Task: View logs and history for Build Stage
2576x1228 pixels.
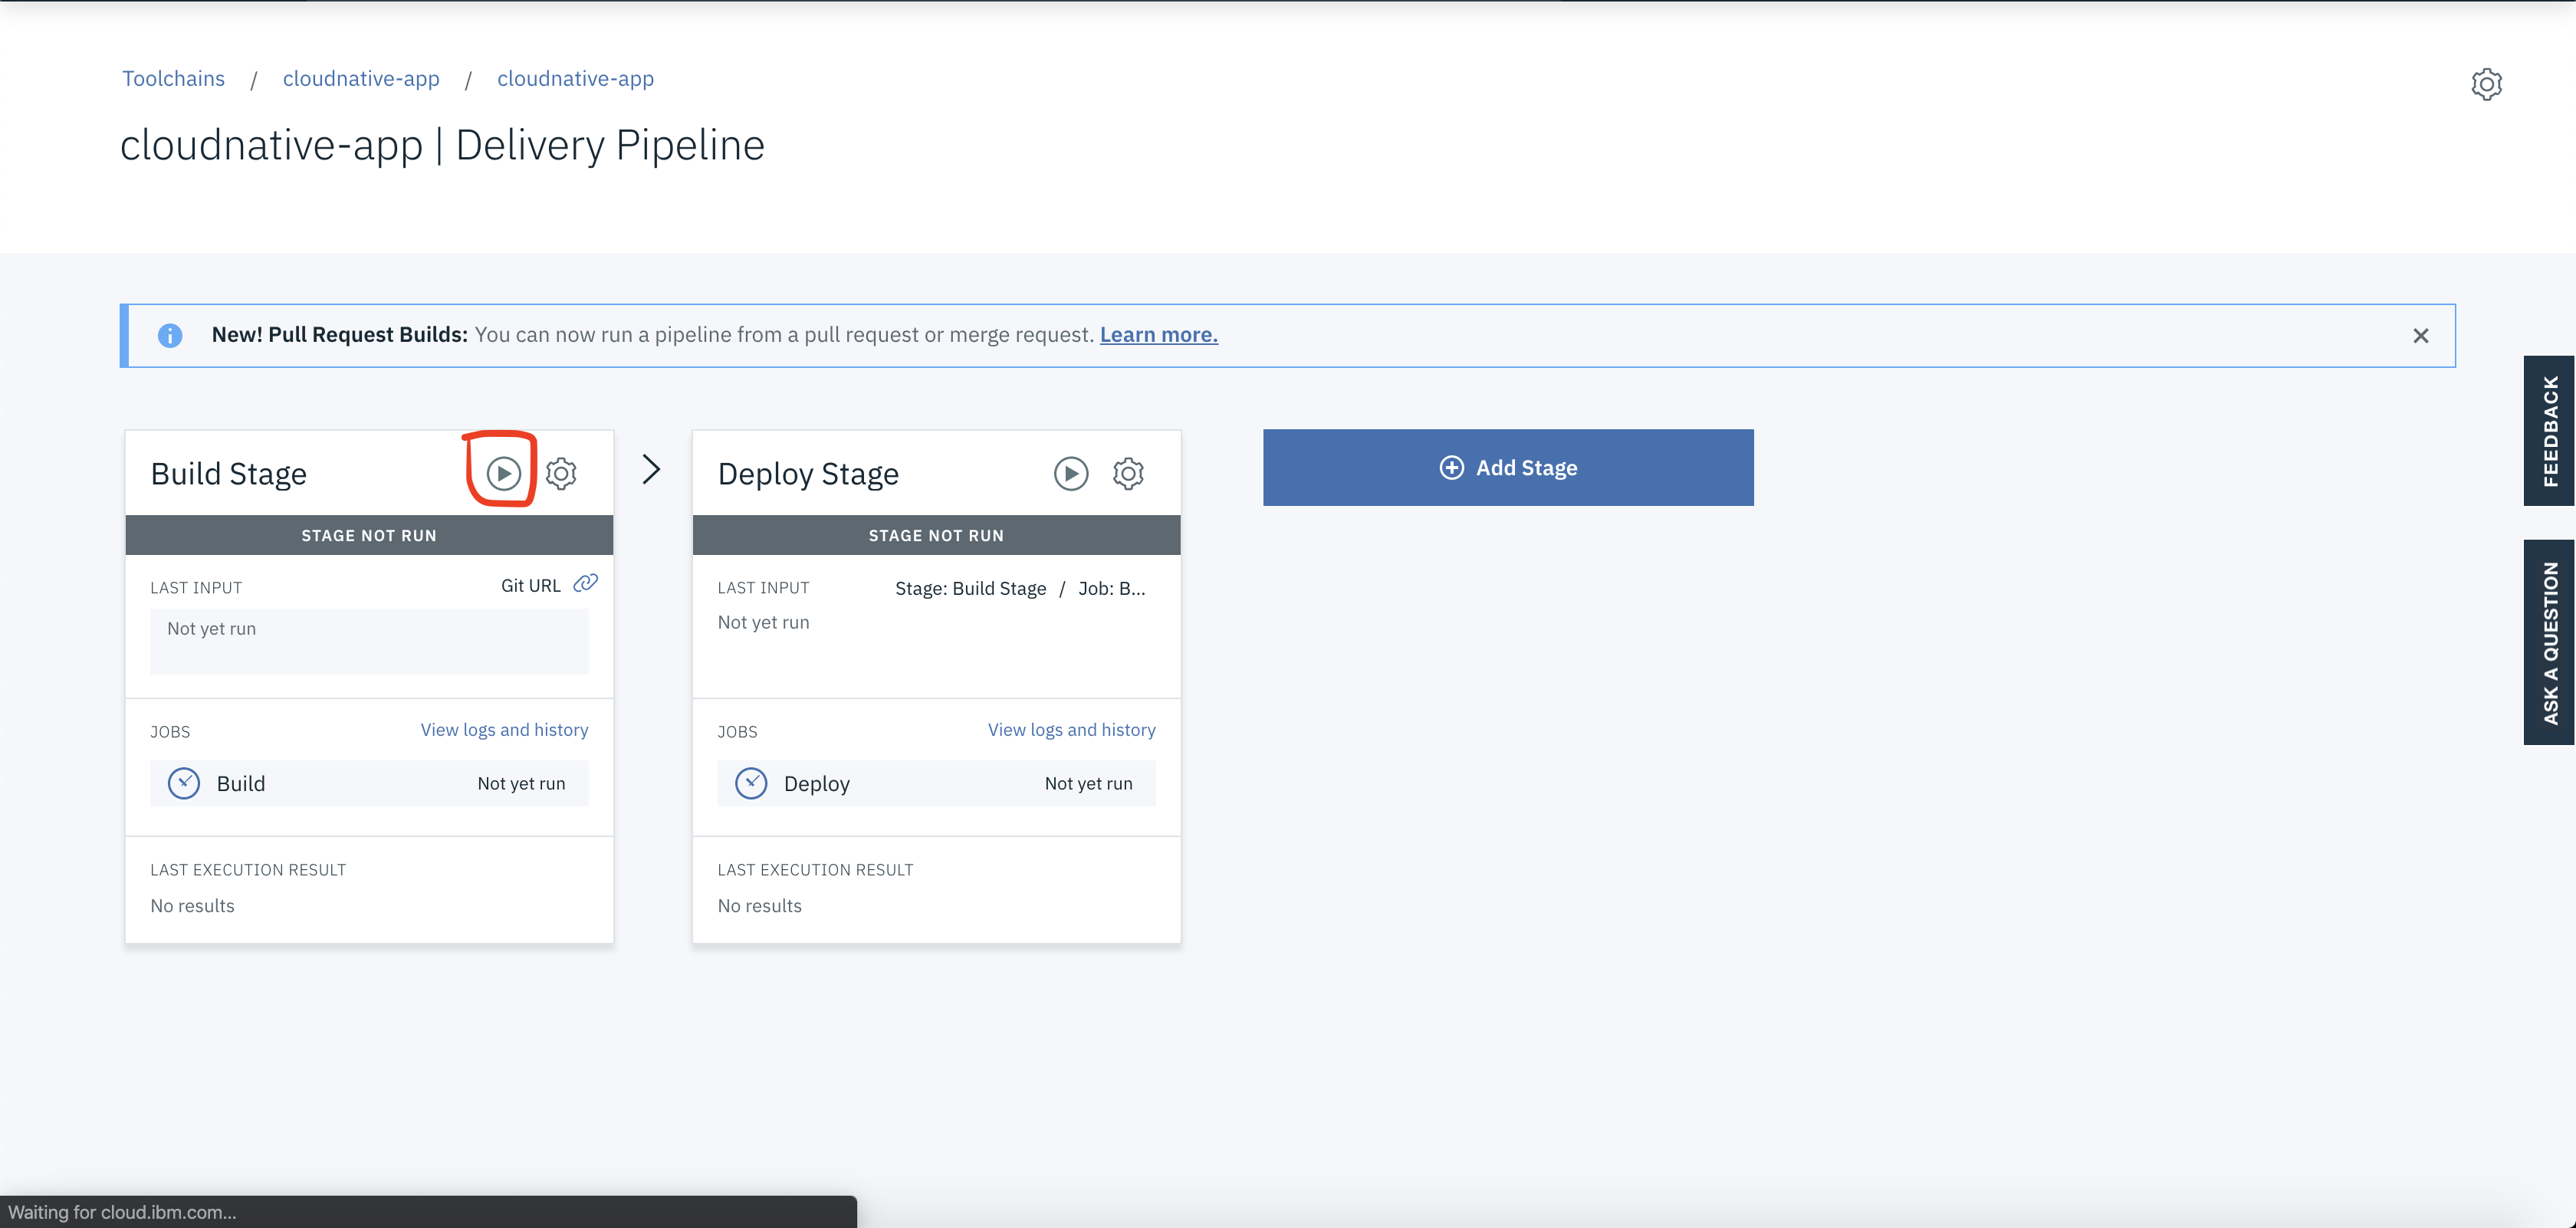Action: click(504, 729)
